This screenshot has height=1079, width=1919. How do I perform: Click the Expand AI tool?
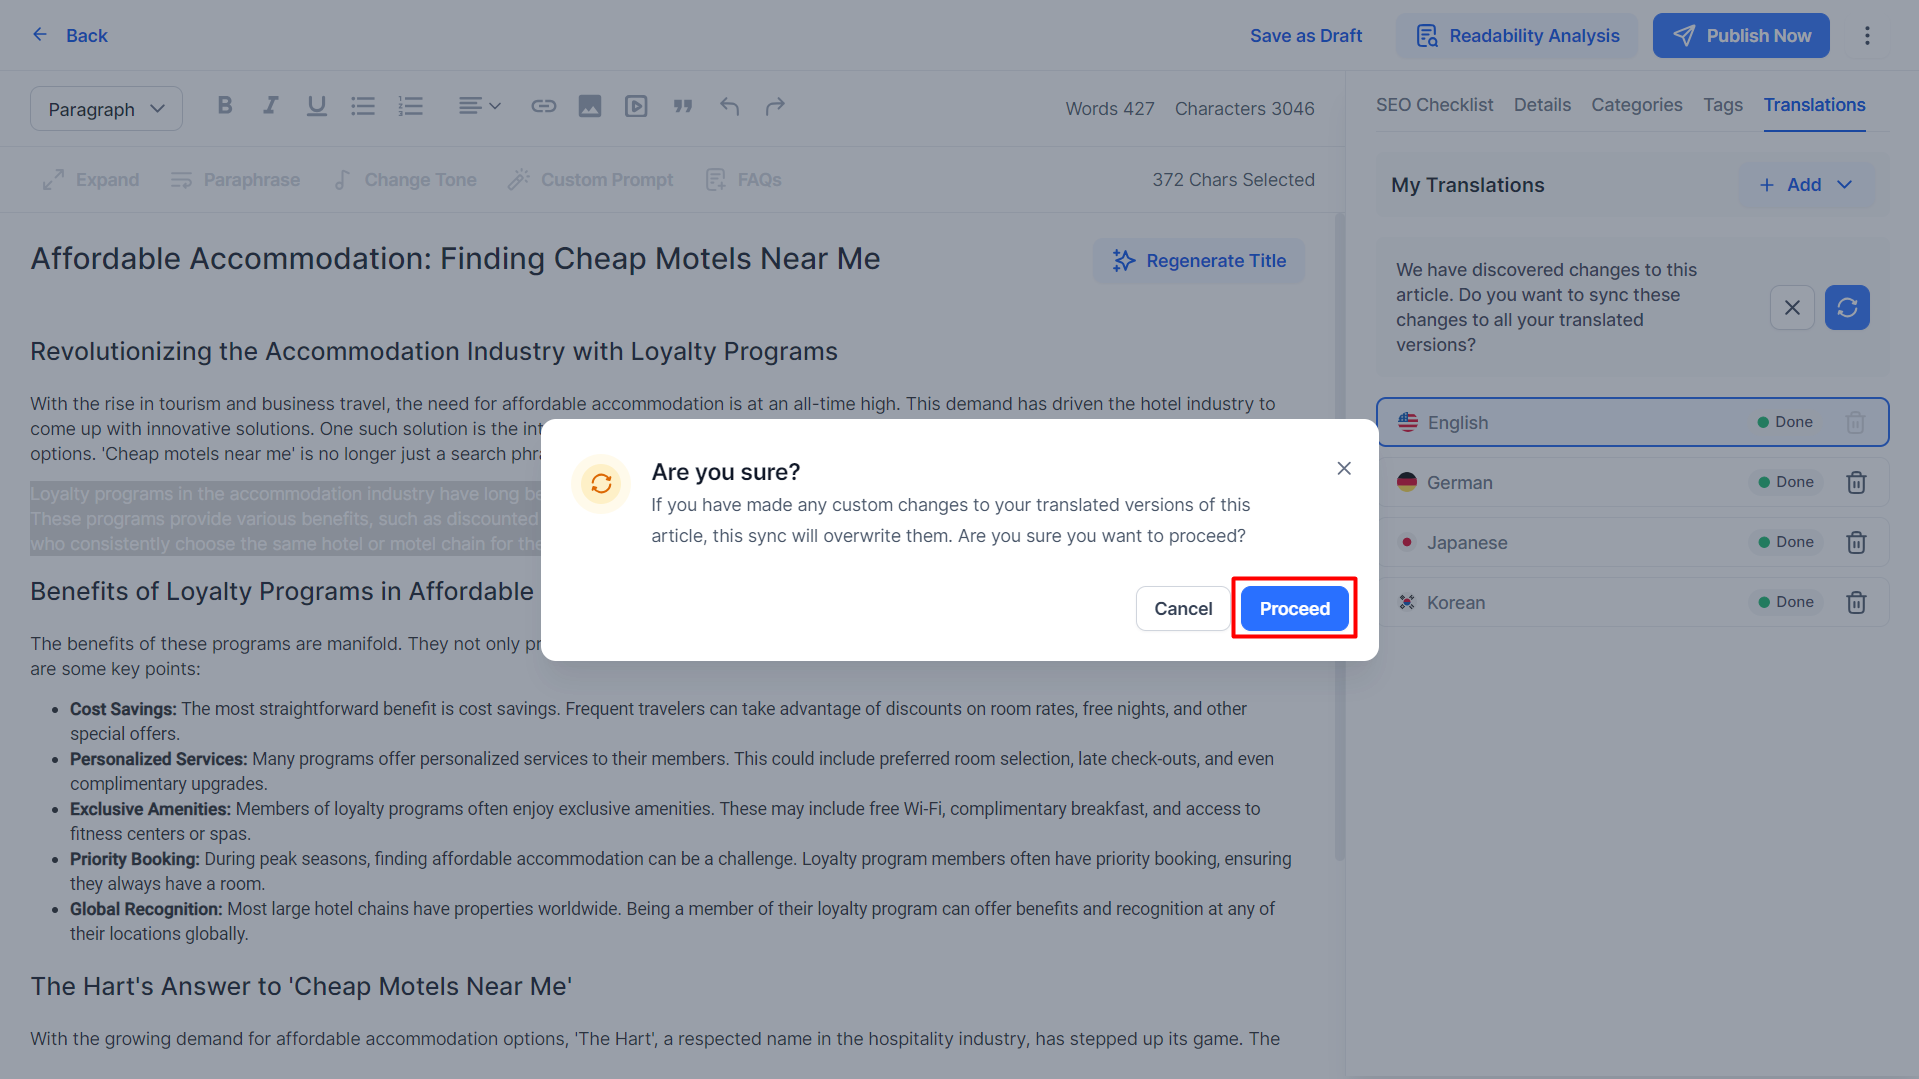pyautogui.click(x=91, y=180)
